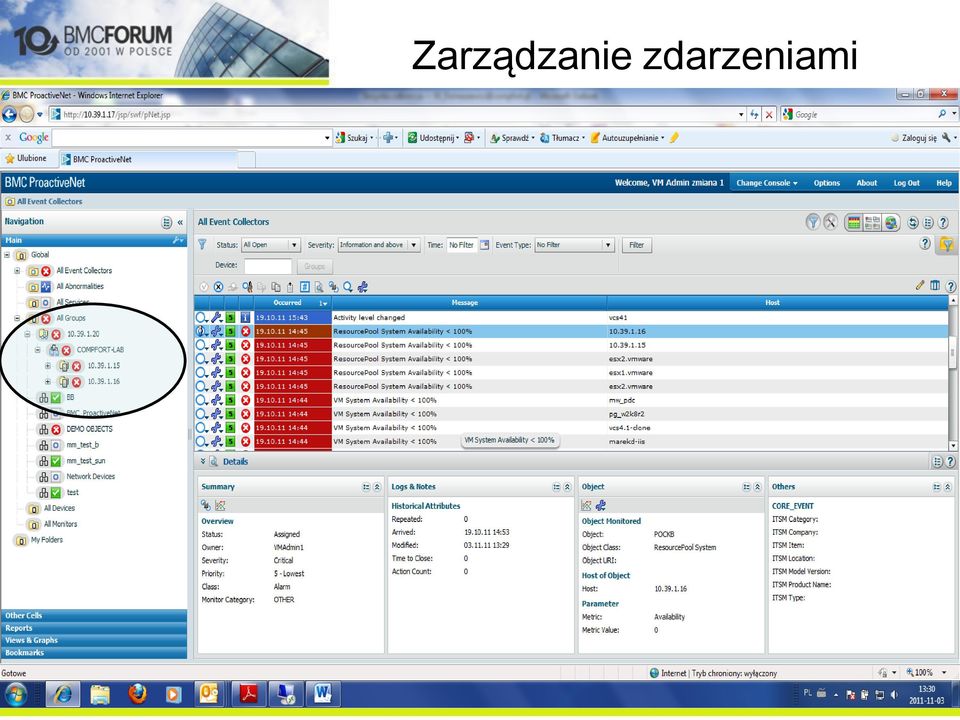960x720 pixels.
Task: Open the calendar icon next to Time filter
Action: (484, 245)
